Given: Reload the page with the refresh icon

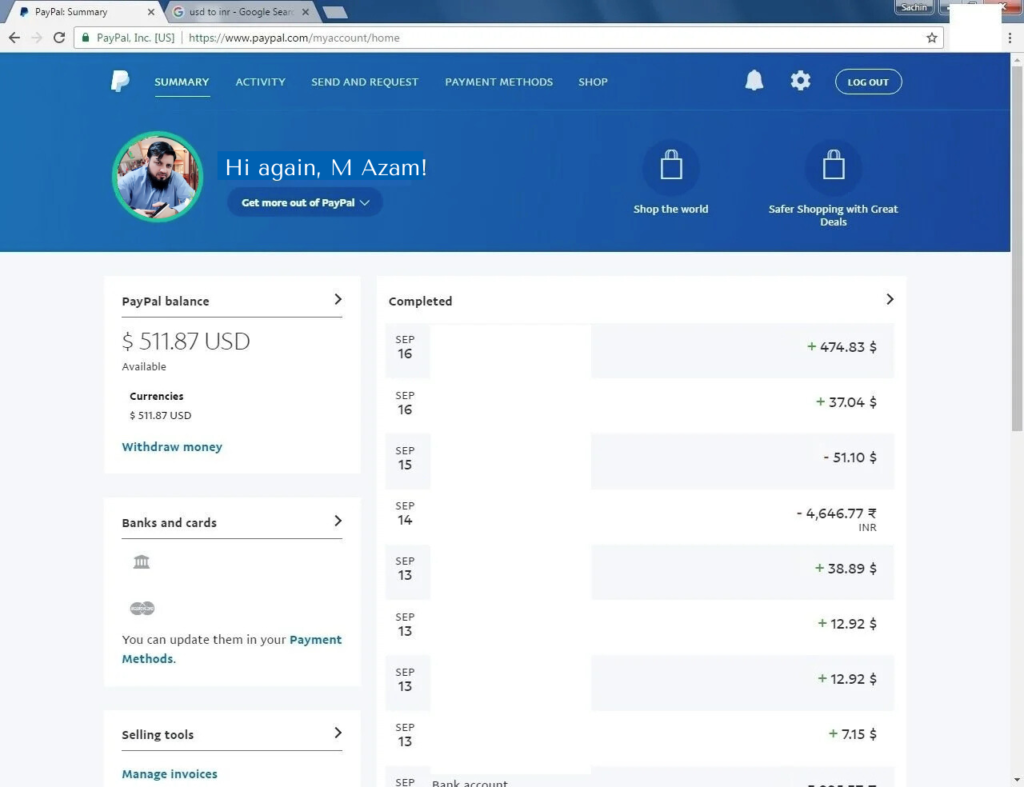Looking at the screenshot, I should point(59,38).
